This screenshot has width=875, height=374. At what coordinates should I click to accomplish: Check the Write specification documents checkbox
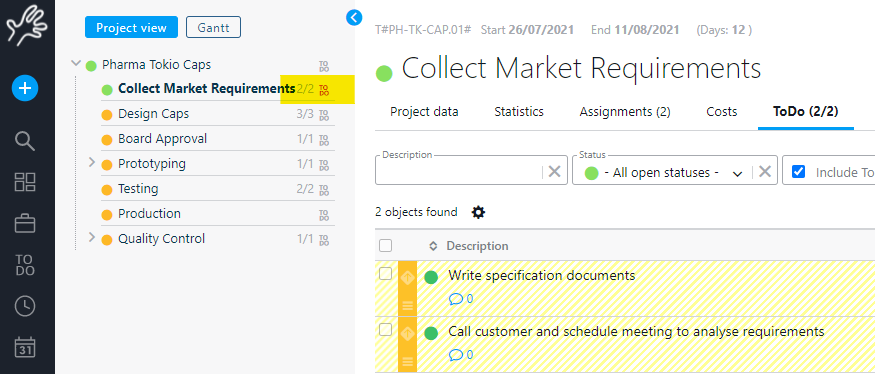tap(386, 274)
